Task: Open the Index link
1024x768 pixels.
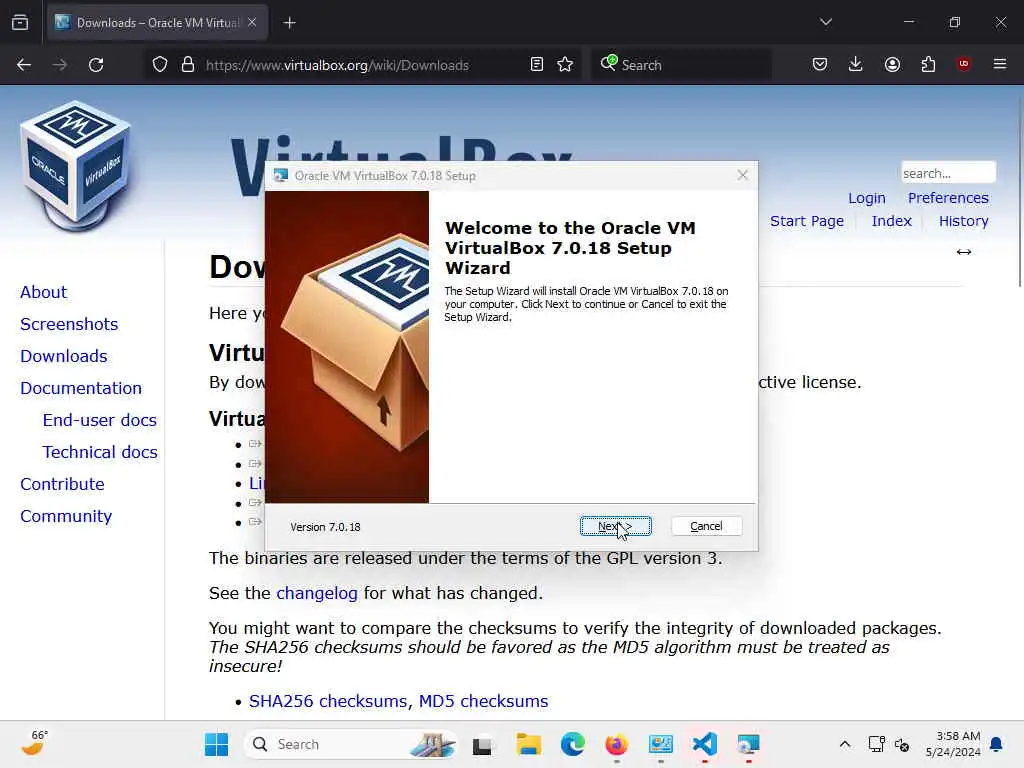Action: pos(891,221)
